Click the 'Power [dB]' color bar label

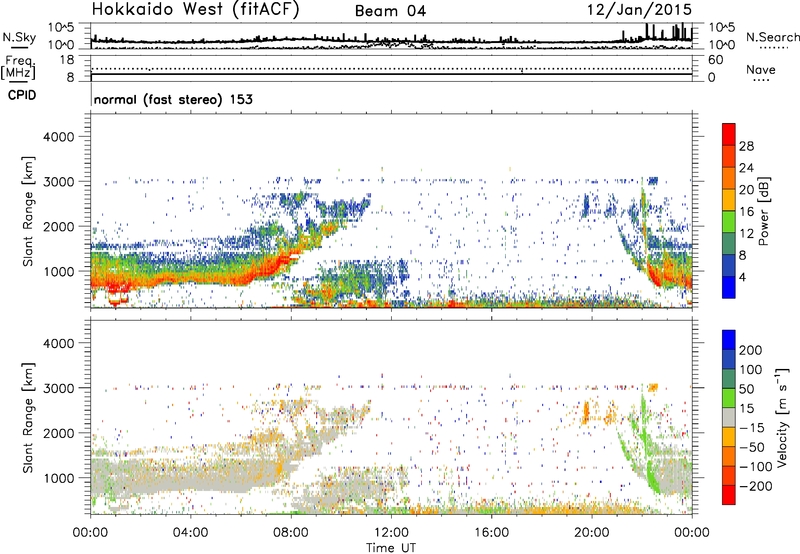(x=763, y=211)
